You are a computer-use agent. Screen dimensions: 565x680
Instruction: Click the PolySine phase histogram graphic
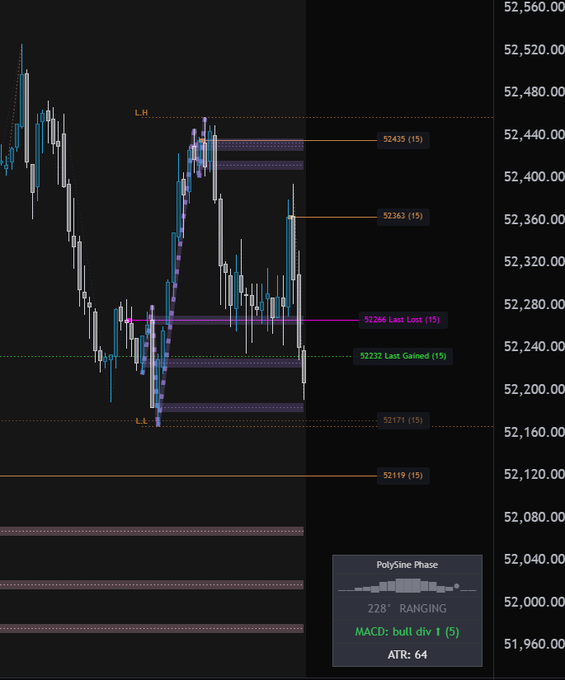pyautogui.click(x=407, y=586)
